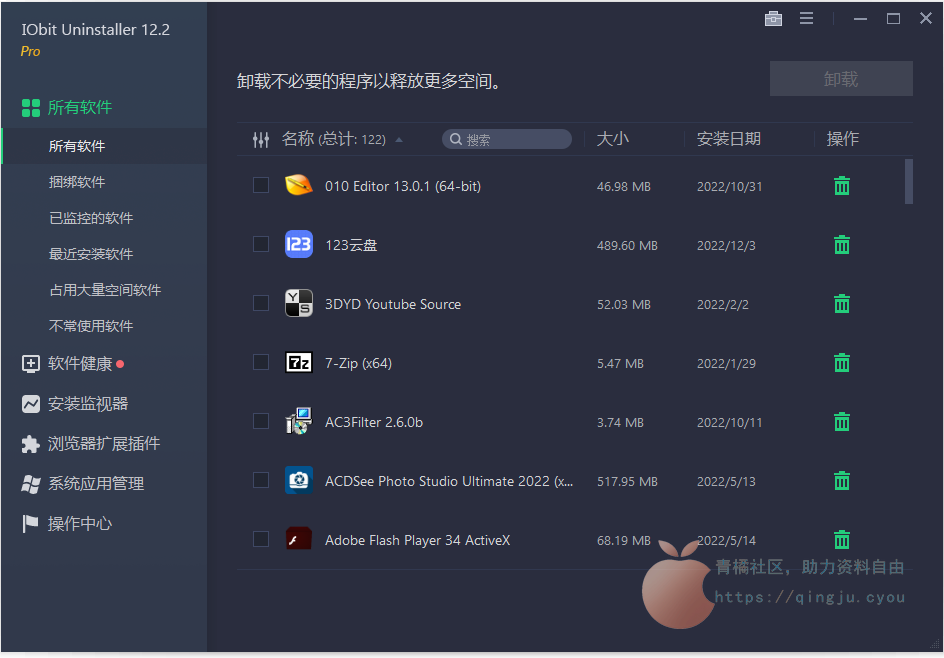Screen dimensions: 944x658
Task: Click the filter sliders icon beside 名称
Action: tap(261, 140)
